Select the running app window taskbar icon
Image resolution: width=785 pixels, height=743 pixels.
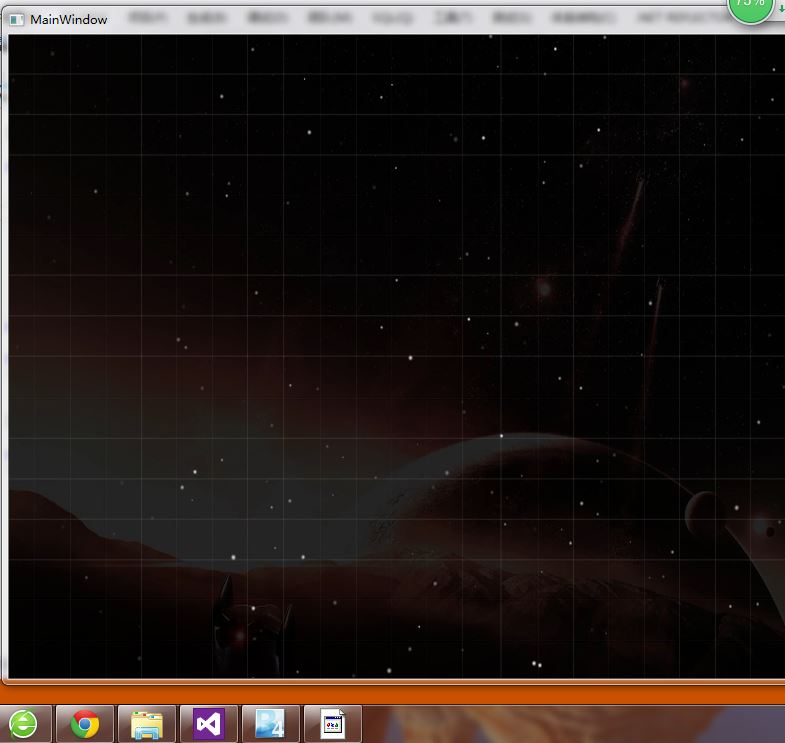click(332, 724)
